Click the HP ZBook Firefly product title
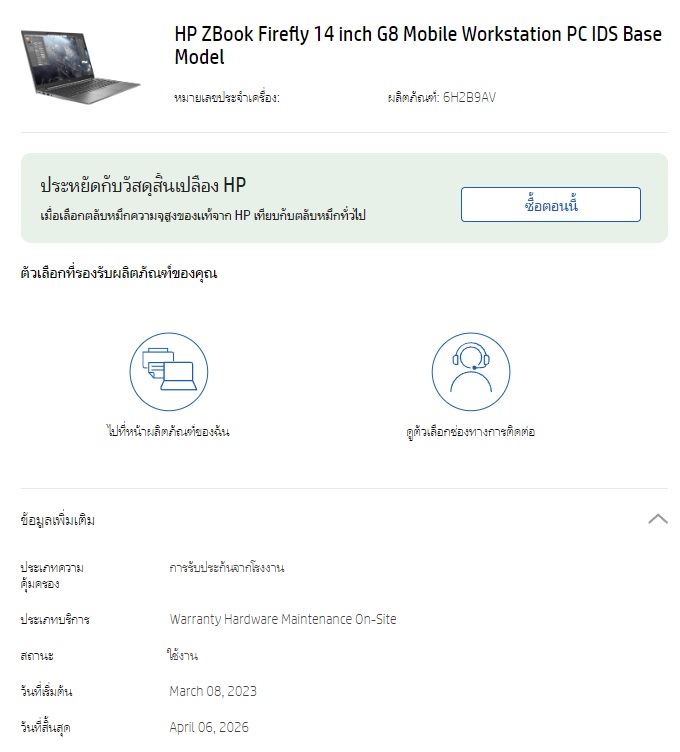The width and height of the screenshot is (680, 752). coord(418,46)
